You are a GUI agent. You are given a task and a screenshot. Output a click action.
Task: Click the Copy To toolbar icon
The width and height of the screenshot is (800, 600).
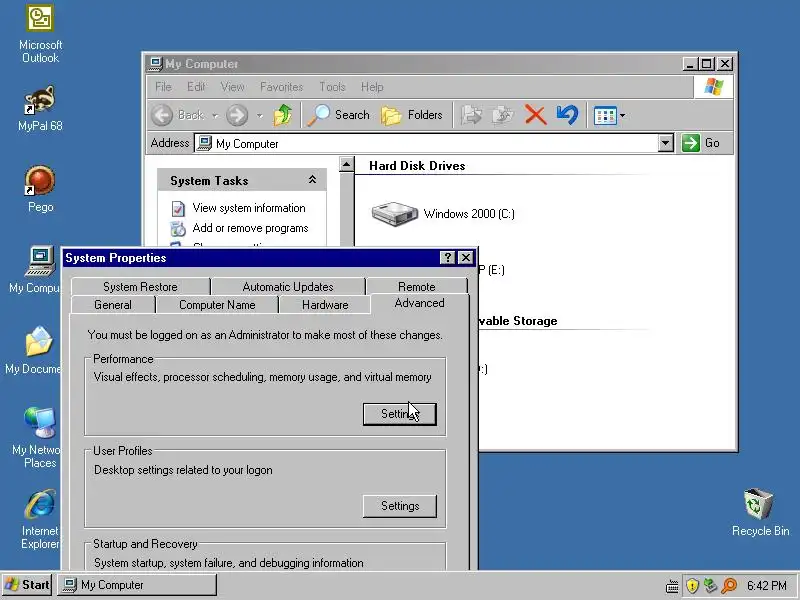pyautogui.click(x=503, y=115)
